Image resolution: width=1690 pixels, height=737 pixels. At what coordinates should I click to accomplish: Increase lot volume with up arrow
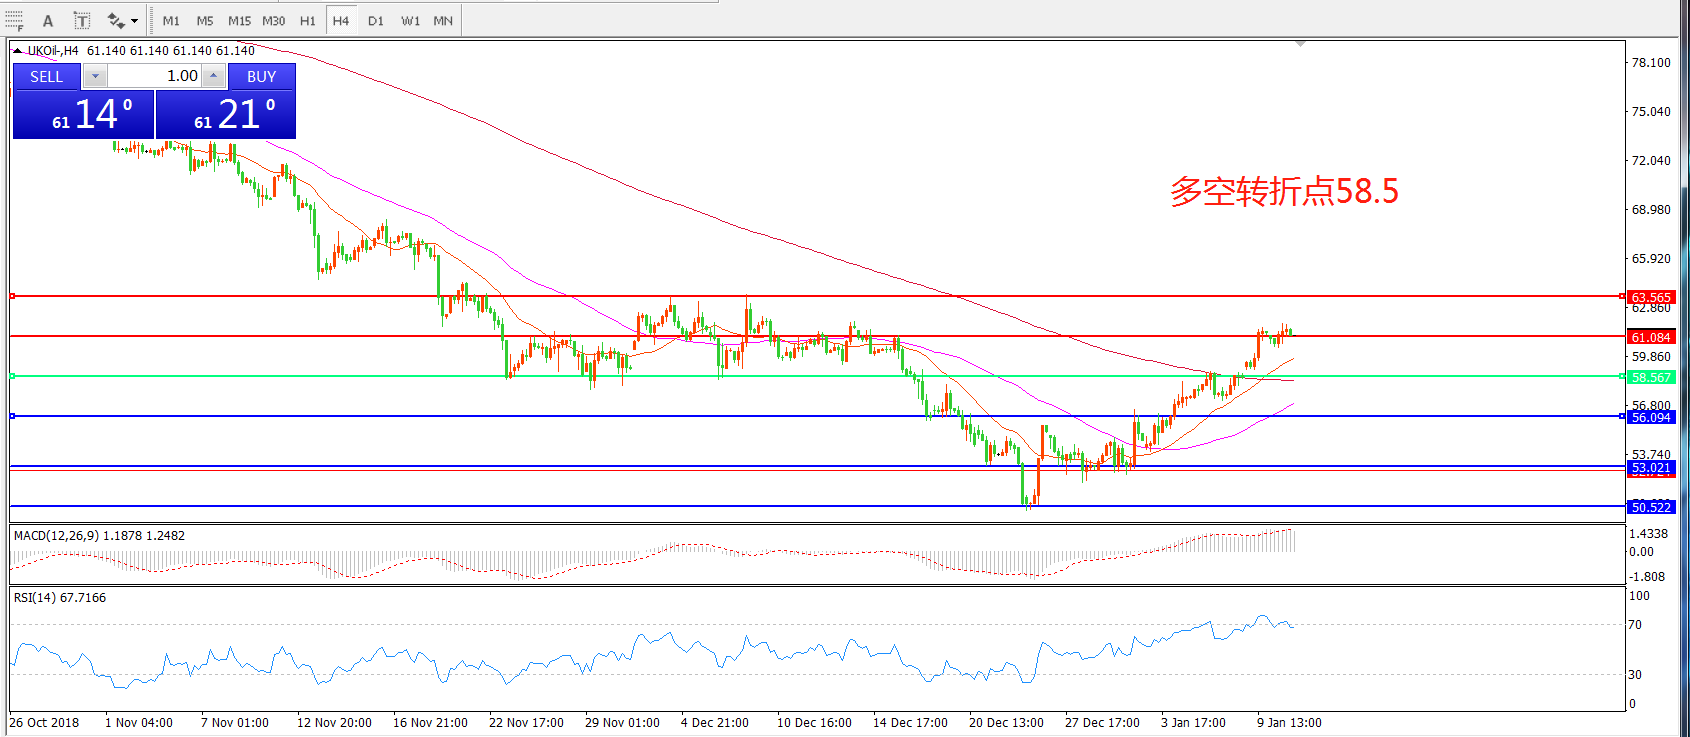[213, 76]
